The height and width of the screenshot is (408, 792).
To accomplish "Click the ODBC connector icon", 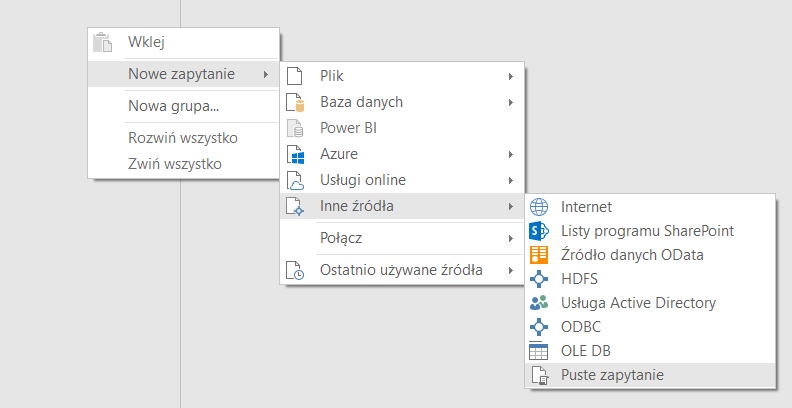I will click(x=539, y=327).
